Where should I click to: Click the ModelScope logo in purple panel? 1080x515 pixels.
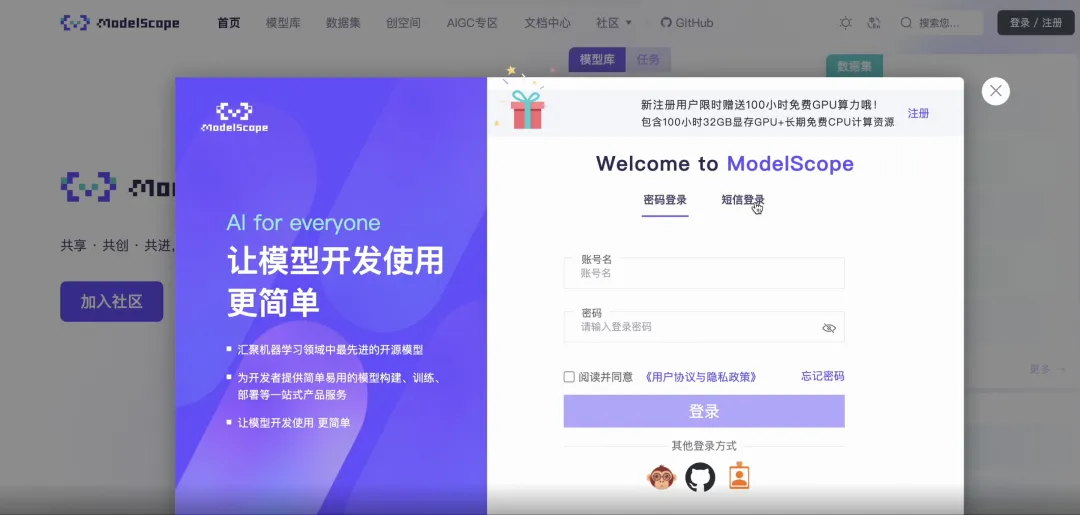(235, 118)
